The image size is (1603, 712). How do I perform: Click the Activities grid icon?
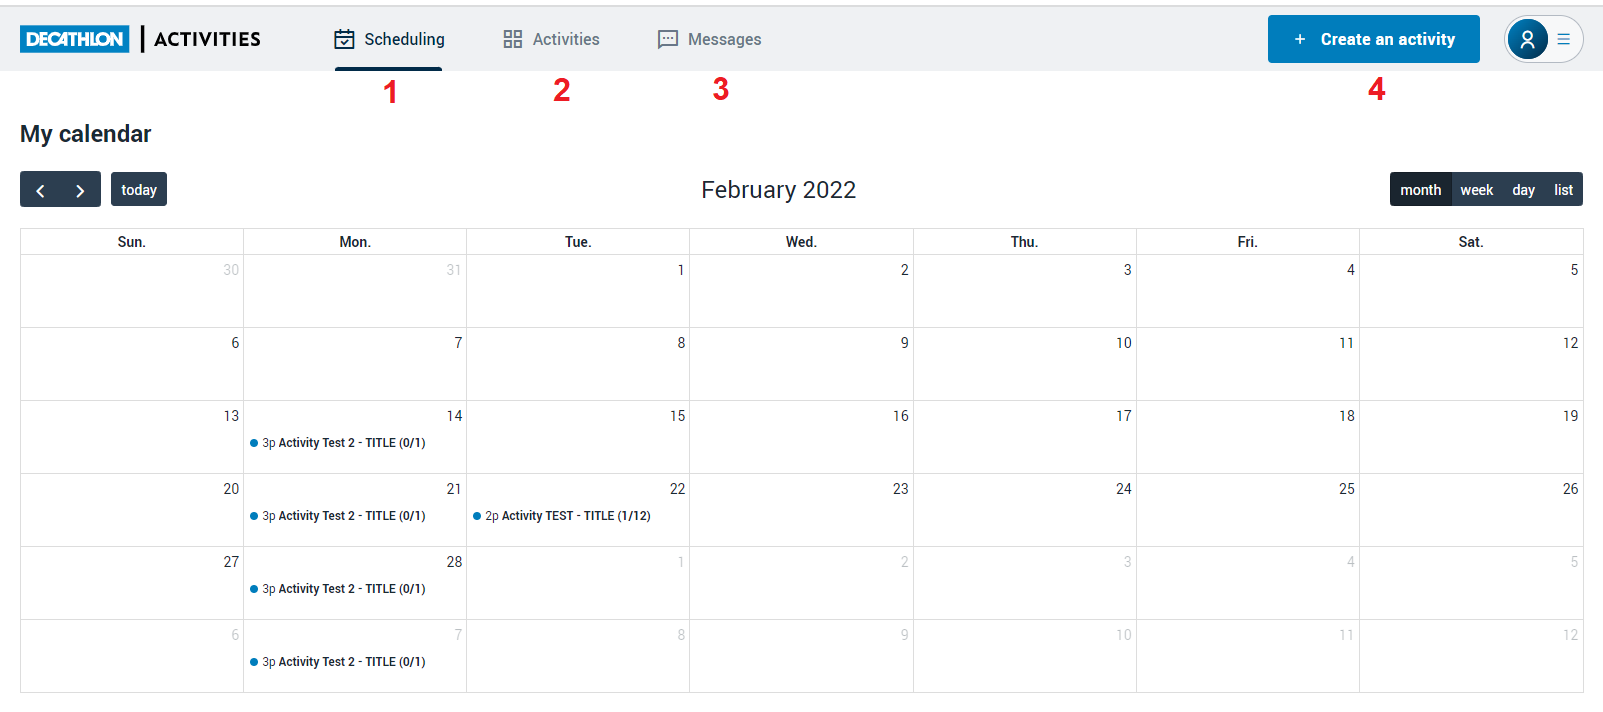click(x=513, y=39)
